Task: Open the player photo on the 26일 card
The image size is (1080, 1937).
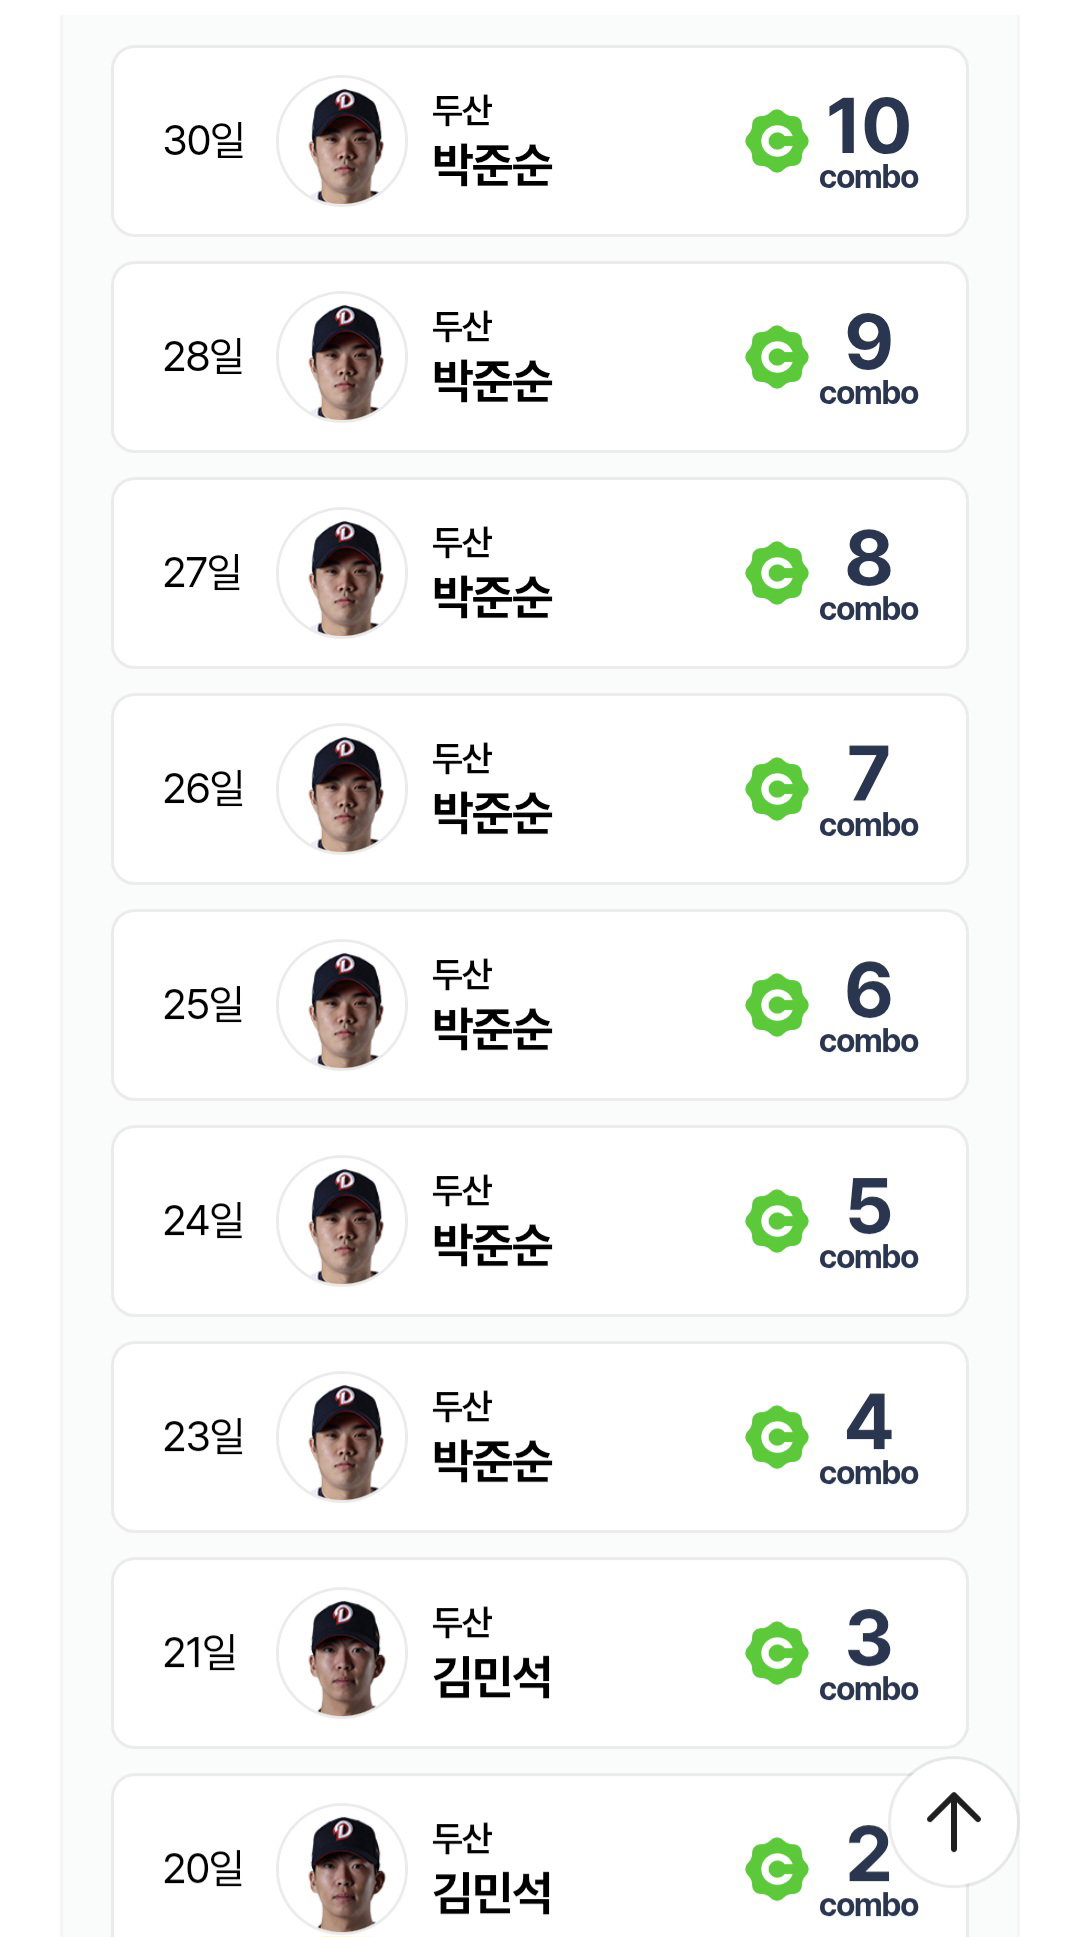Action: pos(342,789)
